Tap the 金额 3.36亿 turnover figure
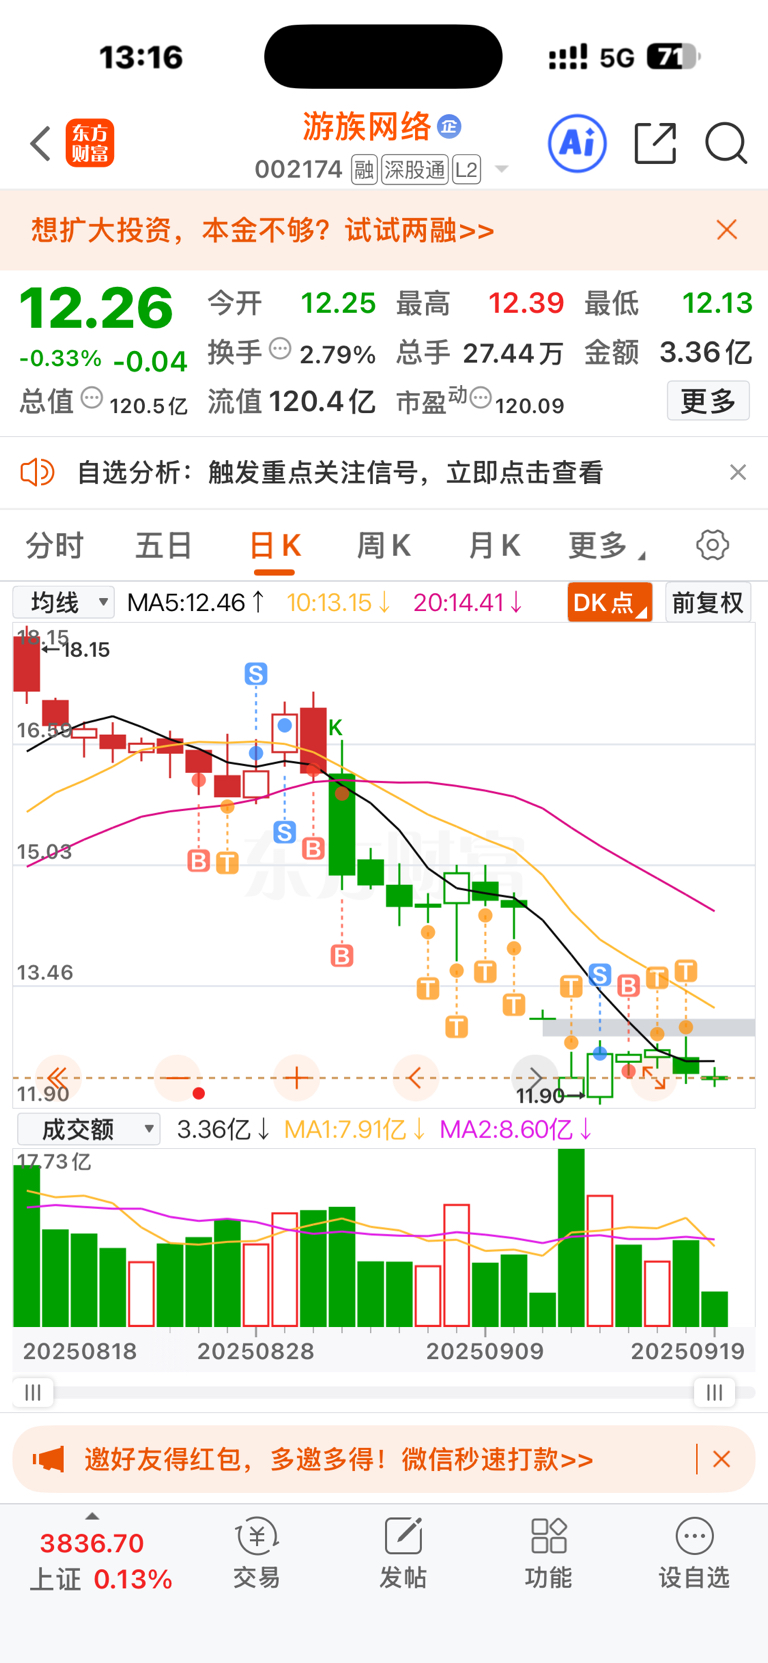The width and height of the screenshot is (768, 1663). [668, 352]
